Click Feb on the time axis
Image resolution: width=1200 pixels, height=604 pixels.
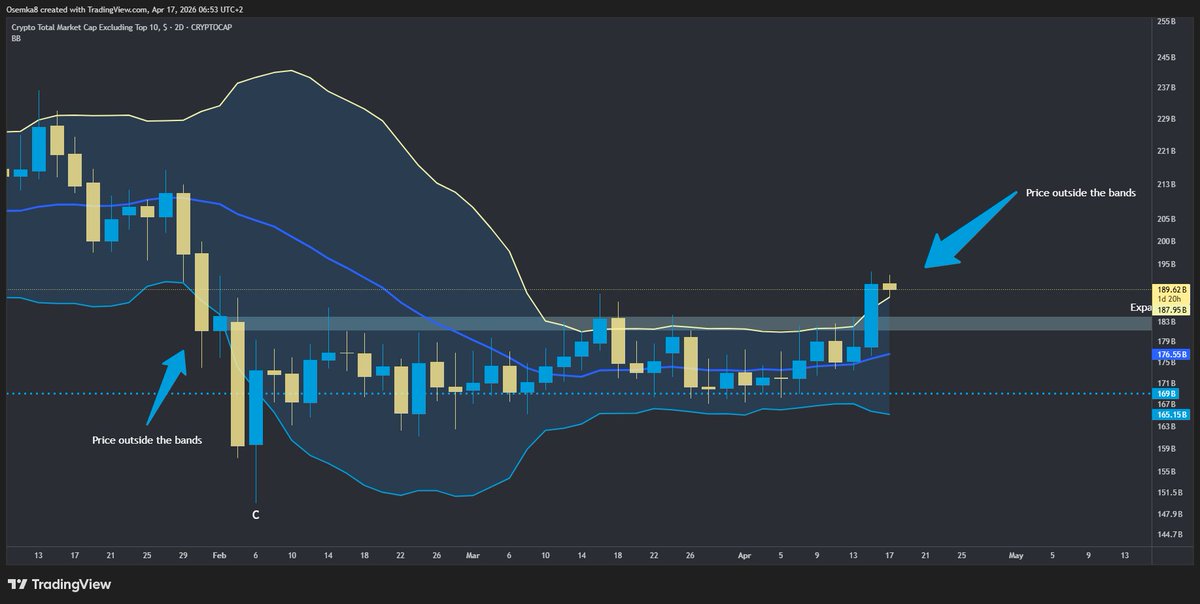click(x=218, y=555)
